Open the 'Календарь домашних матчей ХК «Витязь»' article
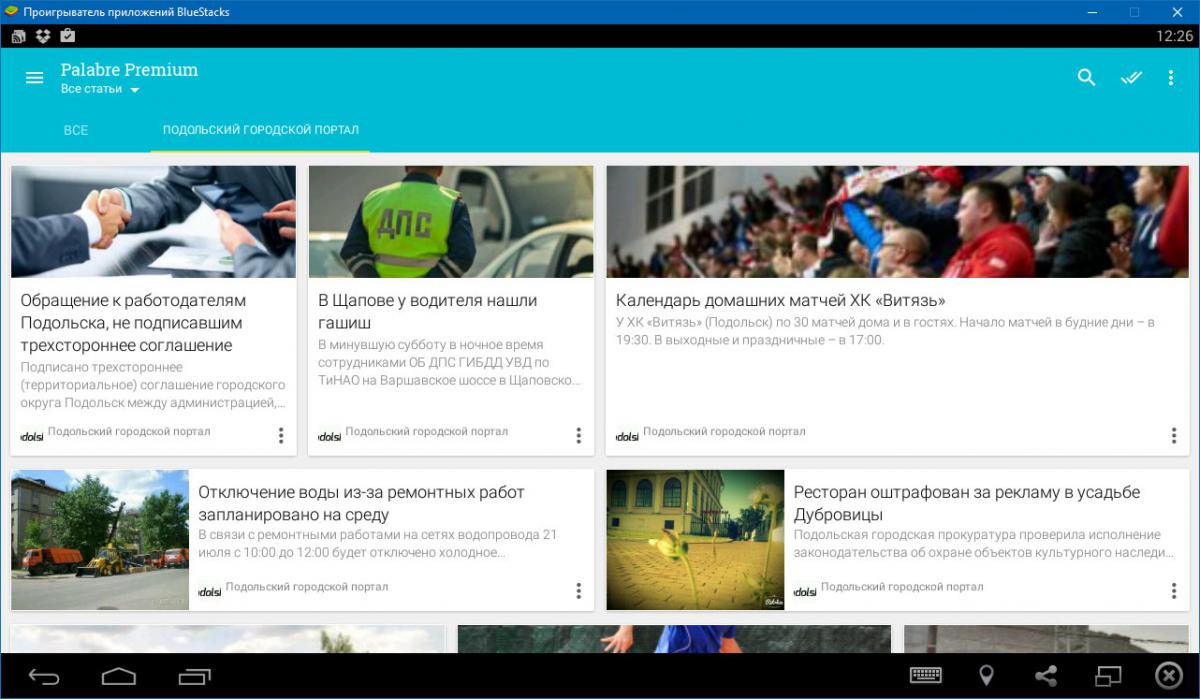This screenshot has width=1200, height=699. 780,301
